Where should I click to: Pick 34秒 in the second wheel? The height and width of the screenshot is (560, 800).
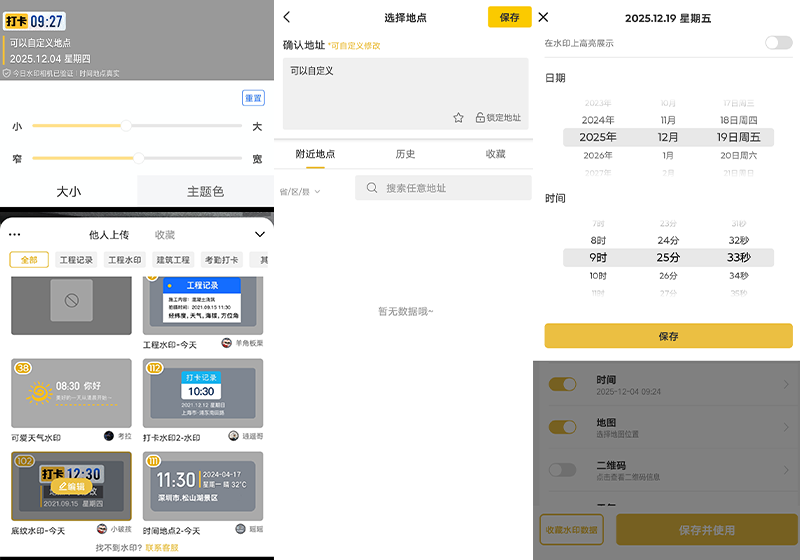(x=738, y=275)
